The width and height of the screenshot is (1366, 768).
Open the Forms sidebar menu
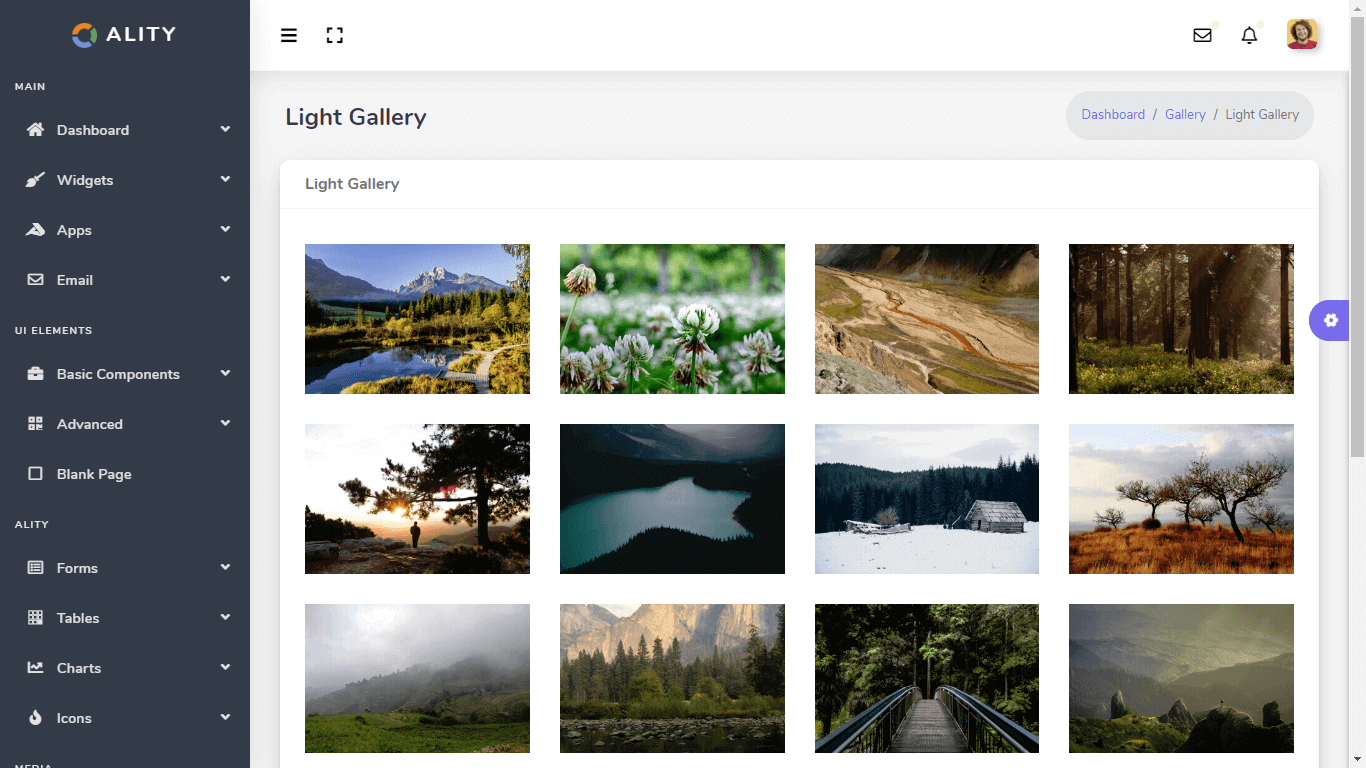(x=77, y=568)
